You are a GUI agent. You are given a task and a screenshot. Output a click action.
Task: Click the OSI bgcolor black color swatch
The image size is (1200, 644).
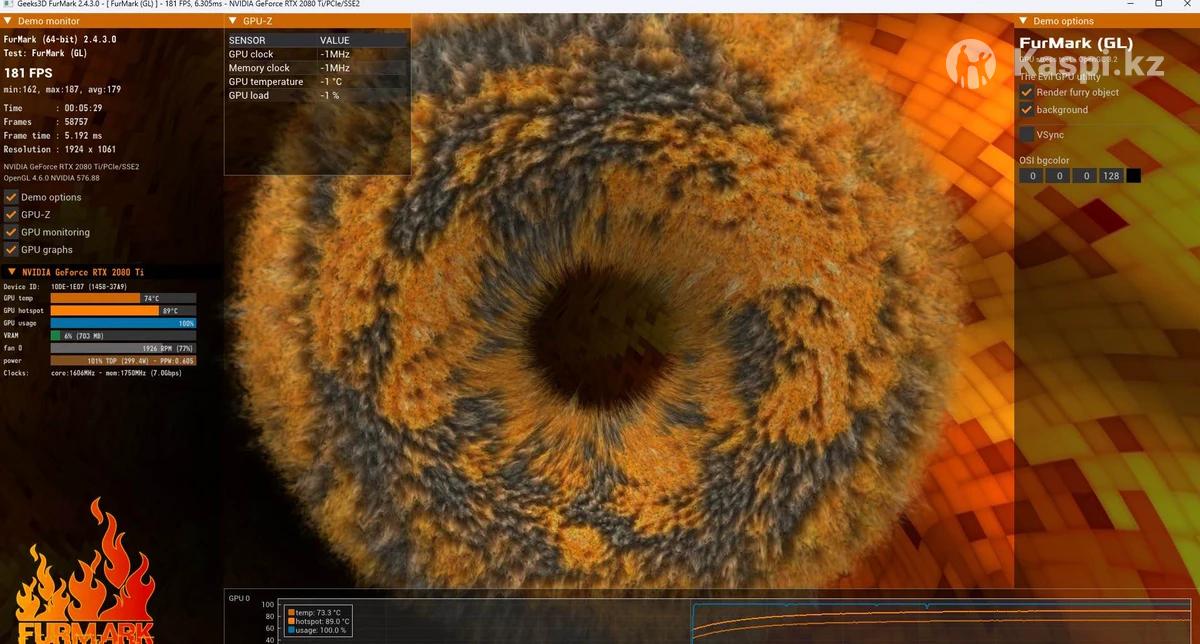[1133, 176]
